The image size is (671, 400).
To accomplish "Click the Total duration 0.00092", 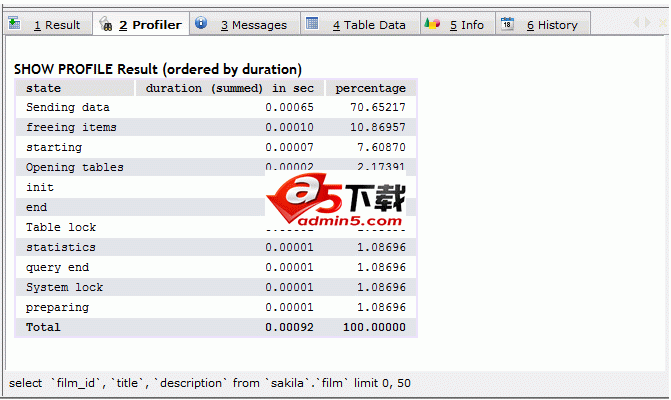I will point(289,327).
